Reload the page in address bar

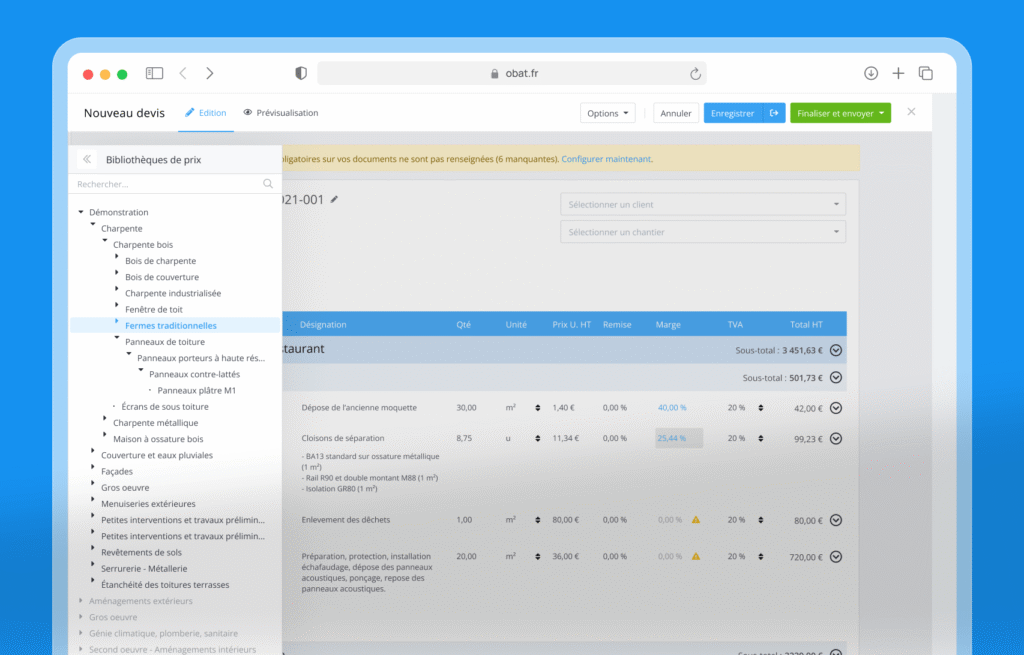[x=695, y=73]
